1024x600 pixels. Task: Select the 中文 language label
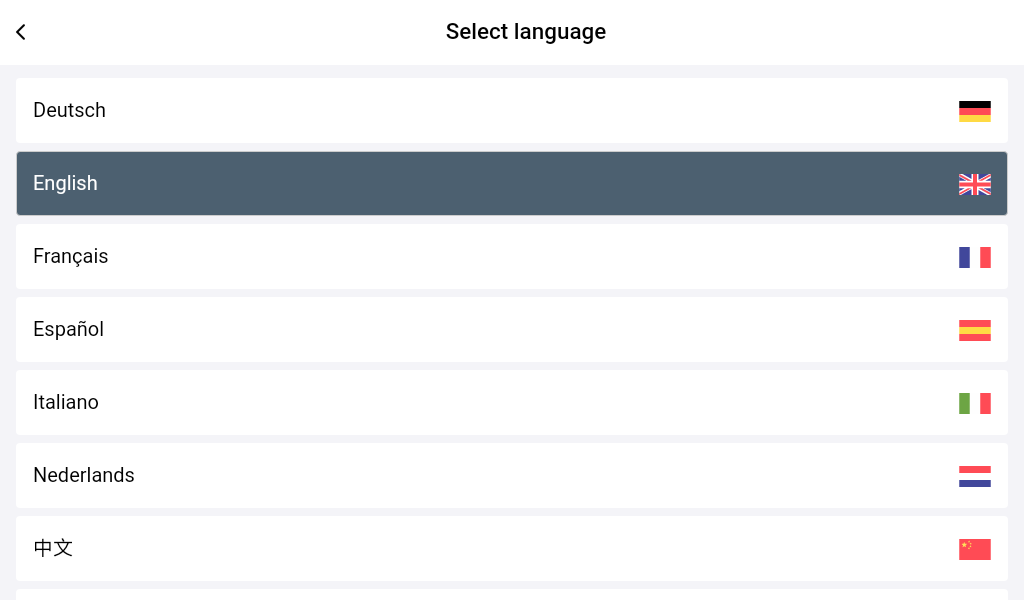(x=53, y=548)
